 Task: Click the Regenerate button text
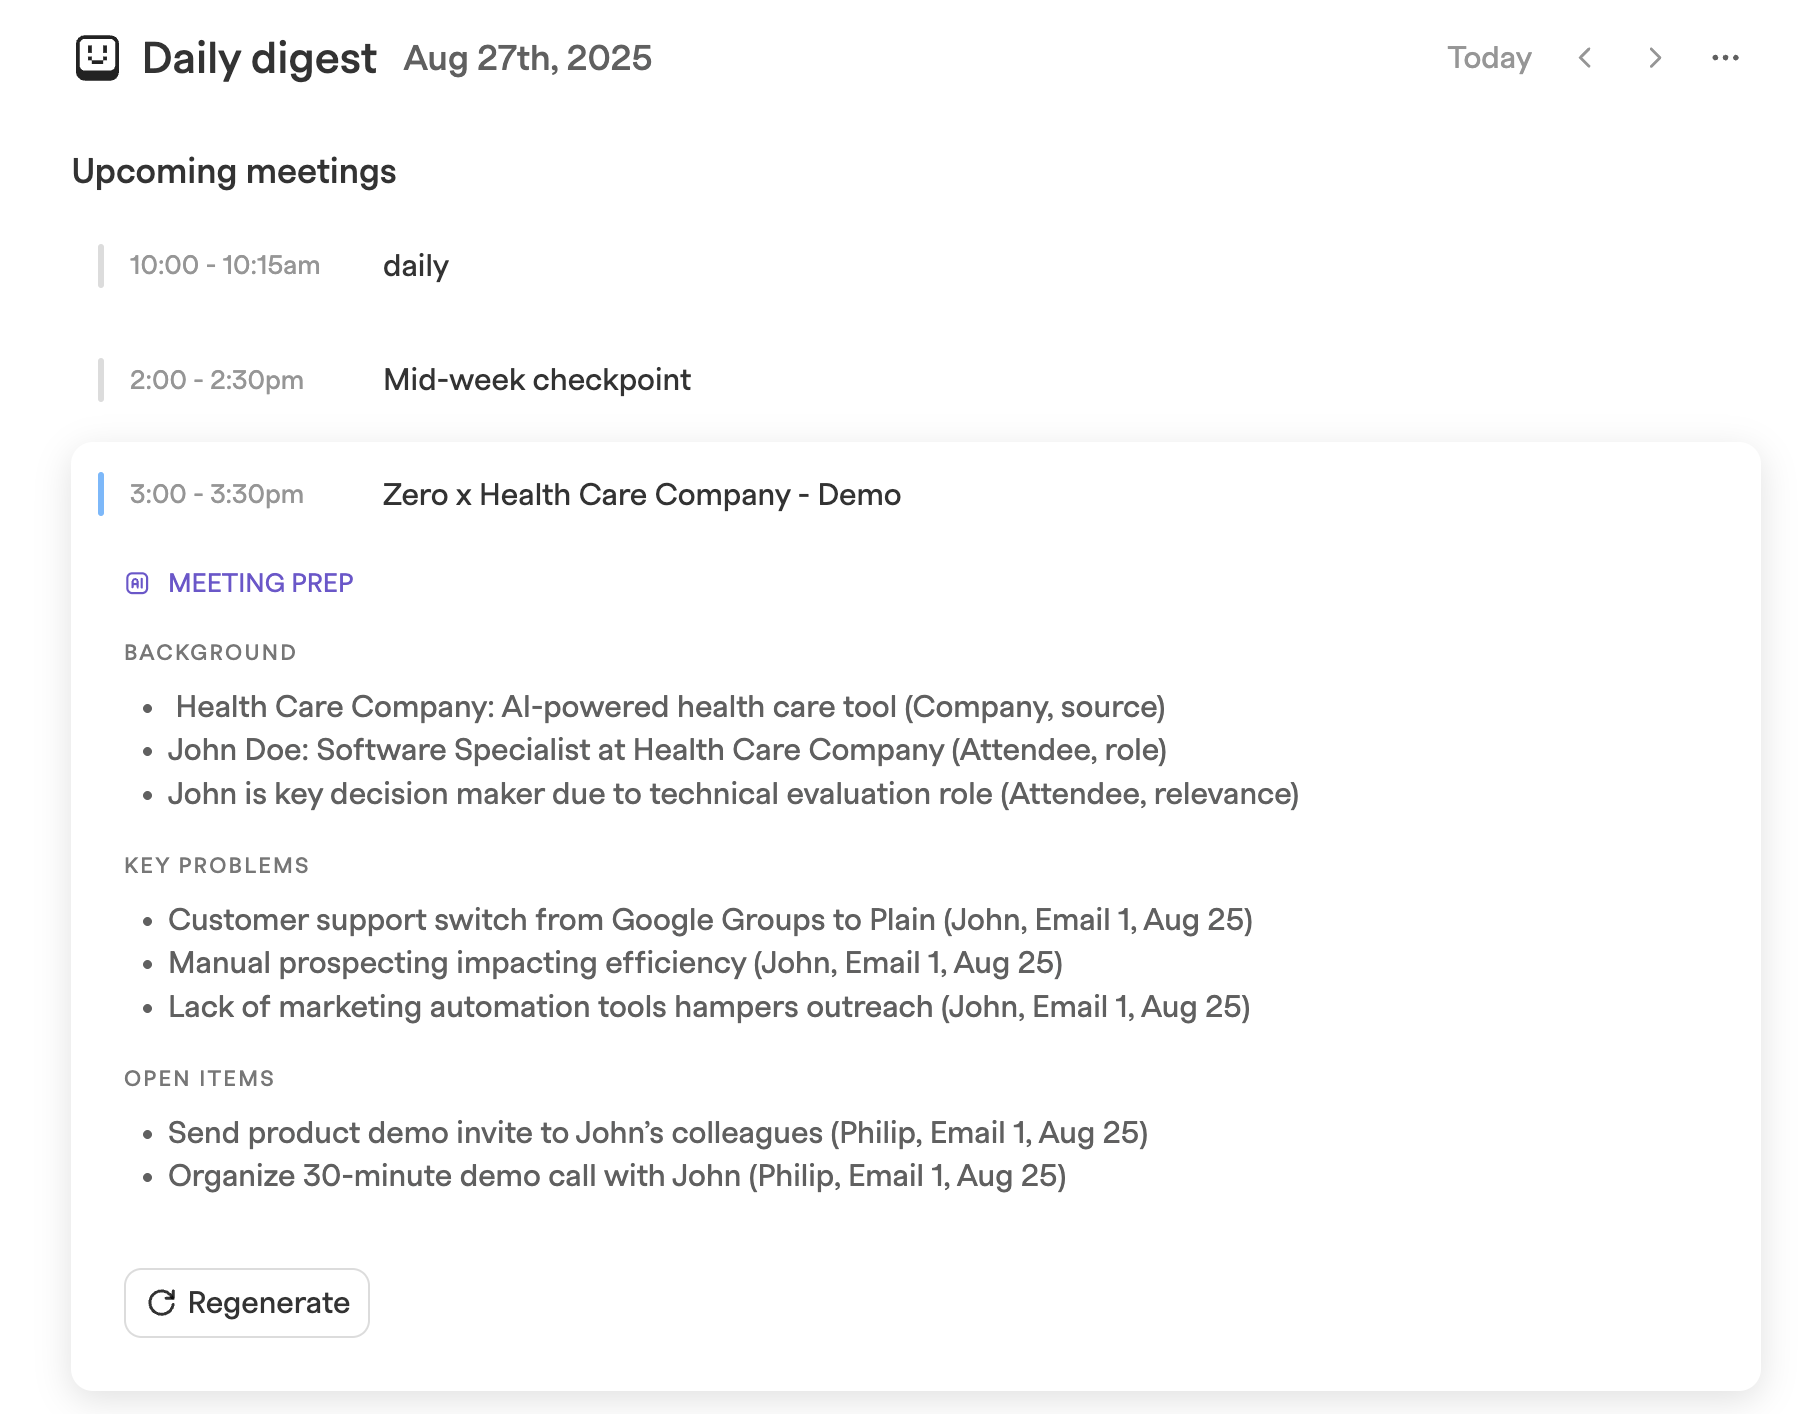coord(269,1302)
